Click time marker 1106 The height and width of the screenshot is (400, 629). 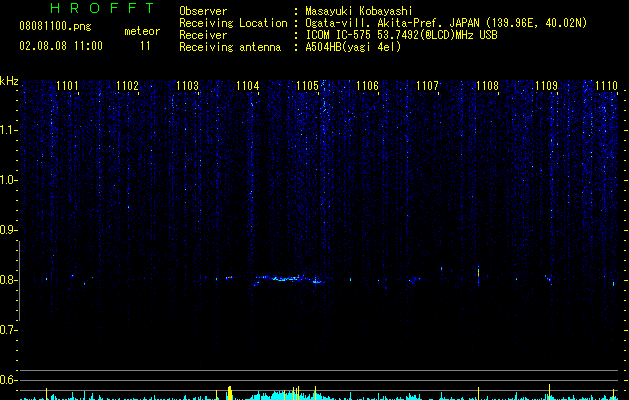tap(367, 86)
